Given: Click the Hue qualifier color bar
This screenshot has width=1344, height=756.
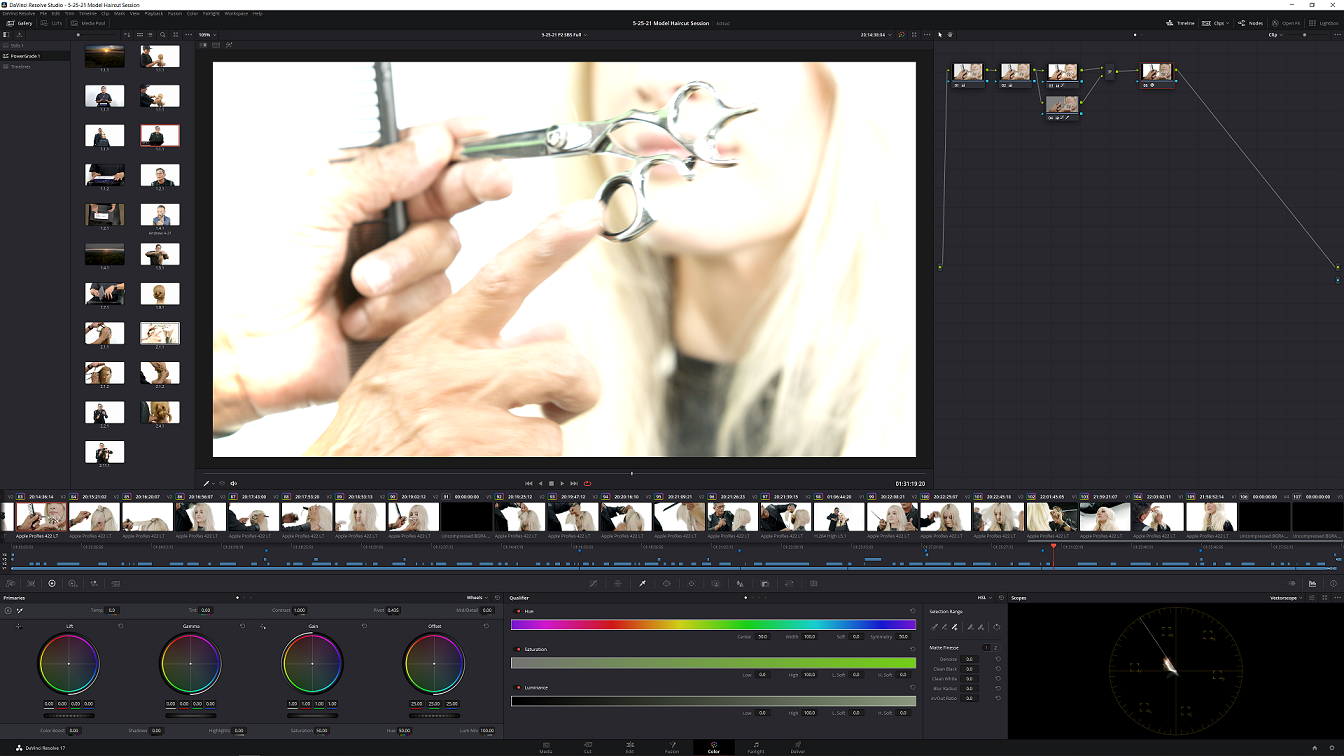Looking at the screenshot, I should 713,624.
